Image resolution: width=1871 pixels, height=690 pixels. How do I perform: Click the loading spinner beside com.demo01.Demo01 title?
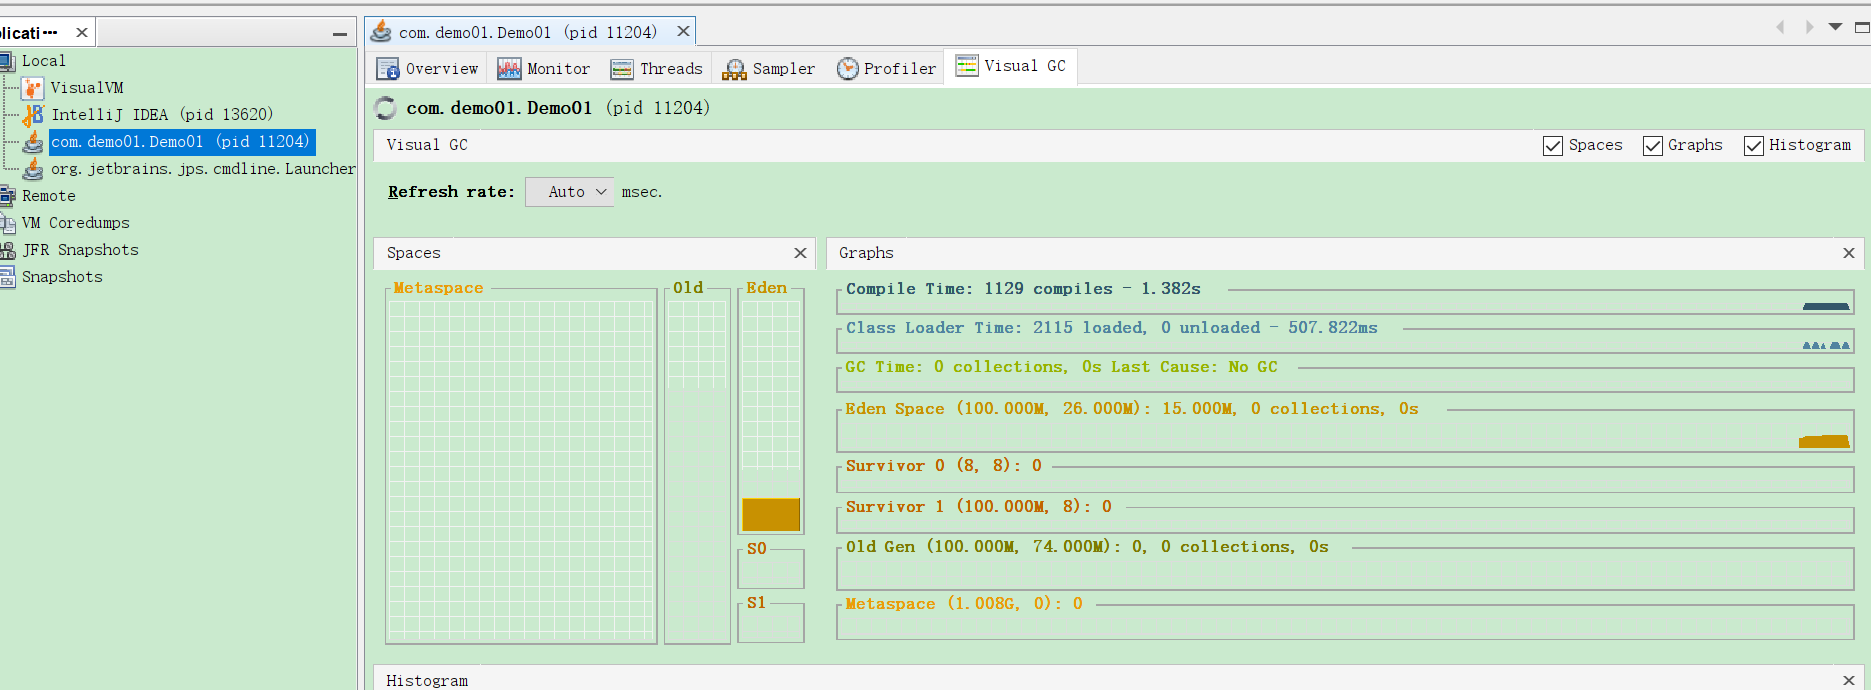[x=385, y=108]
